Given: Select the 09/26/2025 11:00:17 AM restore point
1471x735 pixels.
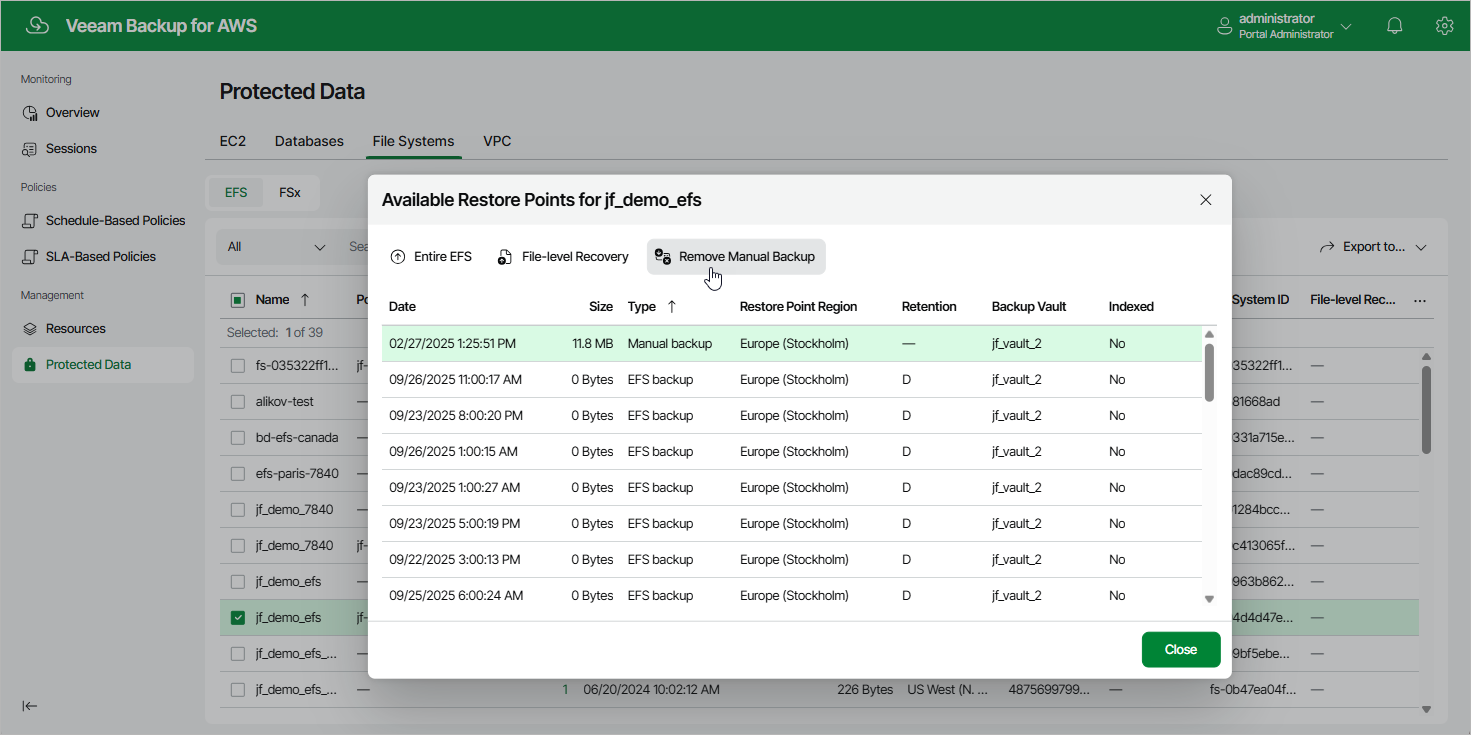Looking at the screenshot, I should (x=791, y=380).
